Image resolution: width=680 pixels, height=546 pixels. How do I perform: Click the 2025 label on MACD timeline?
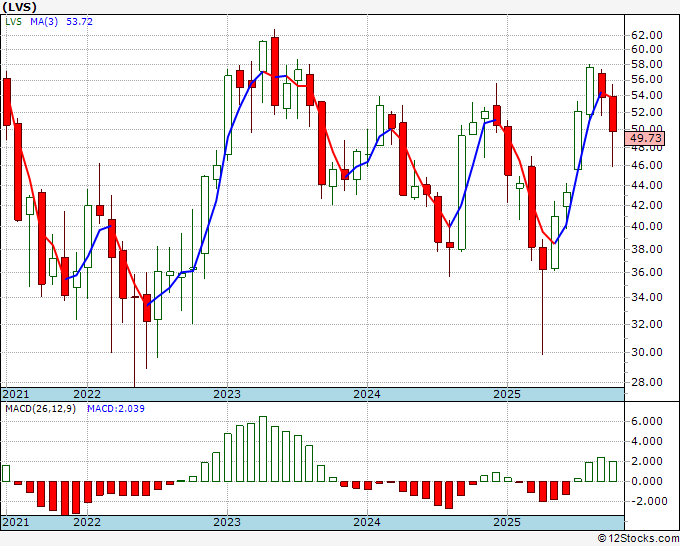[507, 522]
